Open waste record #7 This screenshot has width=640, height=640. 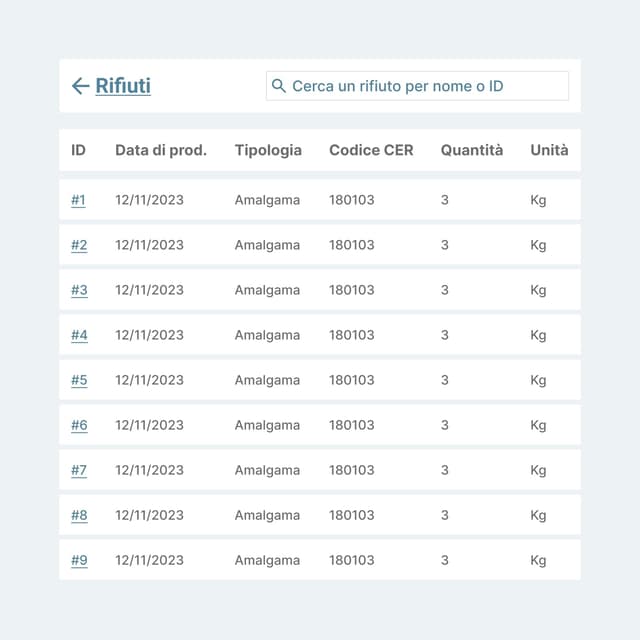click(79, 470)
